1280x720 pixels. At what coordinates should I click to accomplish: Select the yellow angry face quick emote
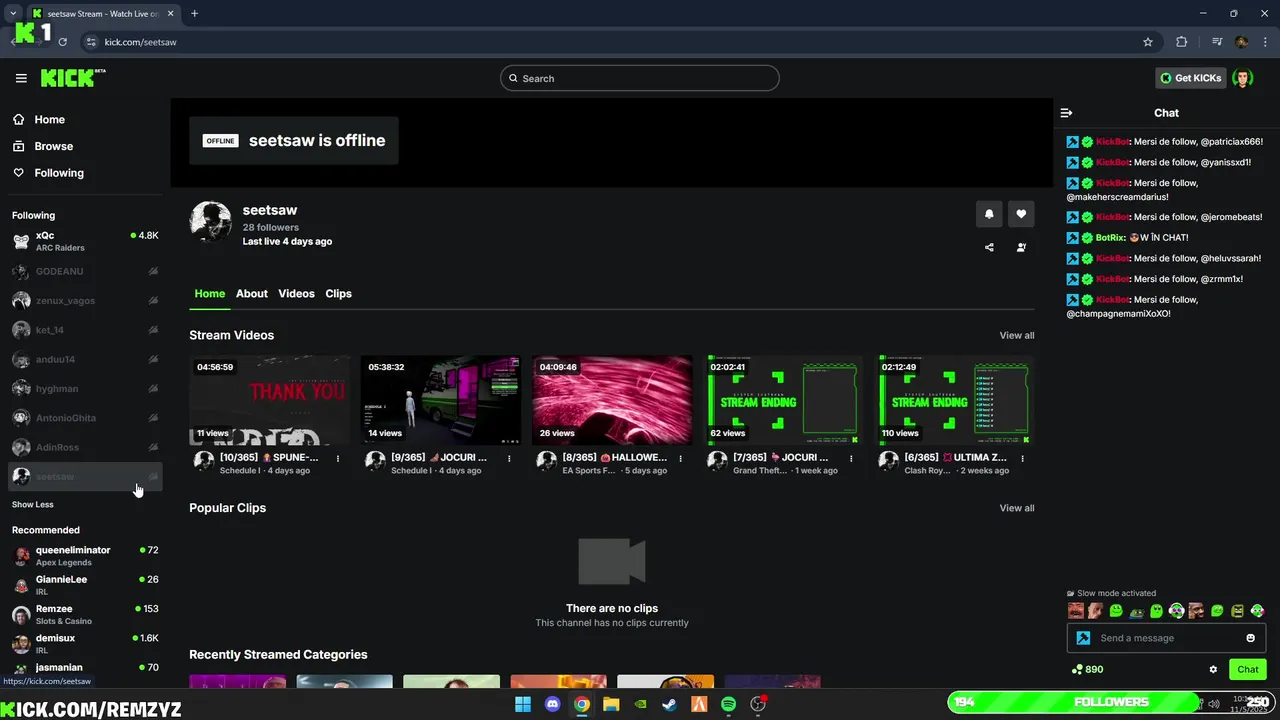click(x=1237, y=611)
